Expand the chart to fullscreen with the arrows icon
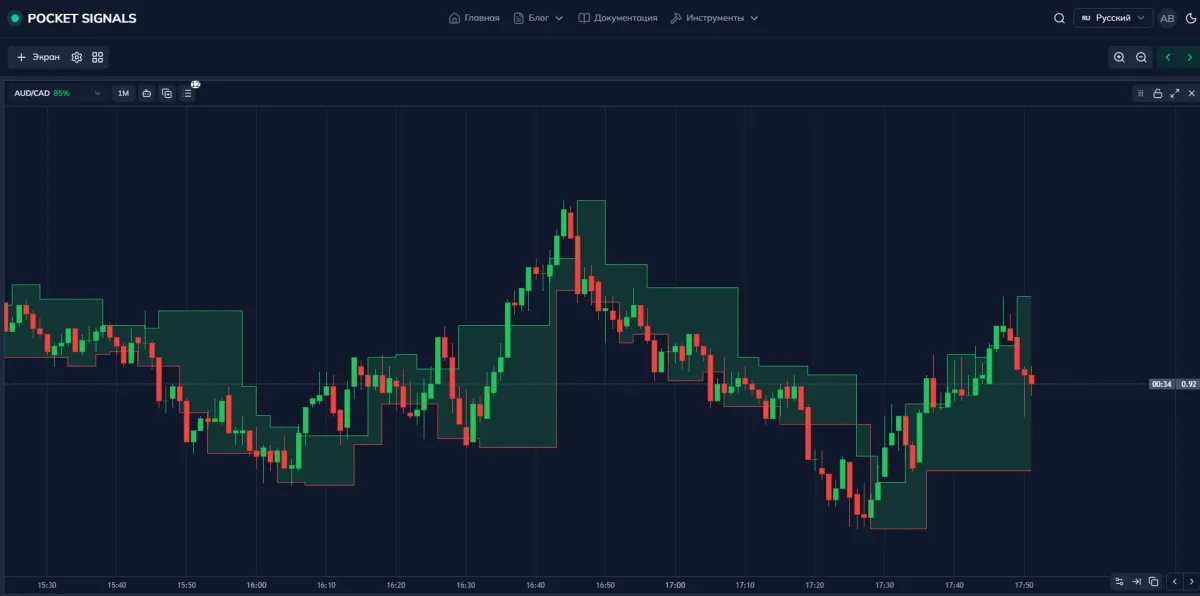This screenshot has height=596, width=1200. pos(1172,93)
